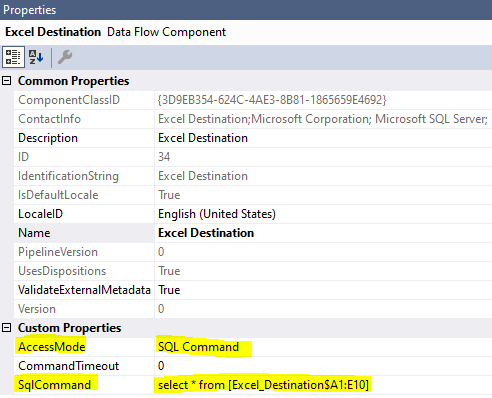Image resolution: width=492 pixels, height=398 pixels.
Task: Select the ComponentClassID property row
Action: tap(253, 100)
